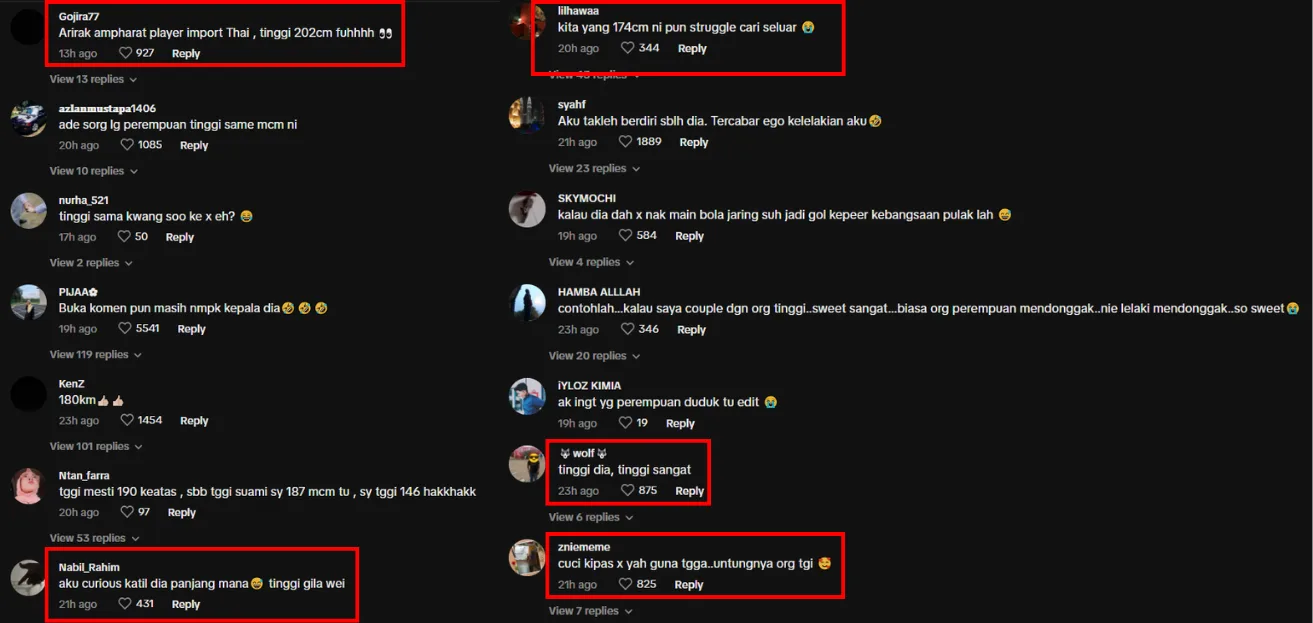
Task: Like Nabil_Rahim's comment with 431 likes
Action: pos(125,604)
